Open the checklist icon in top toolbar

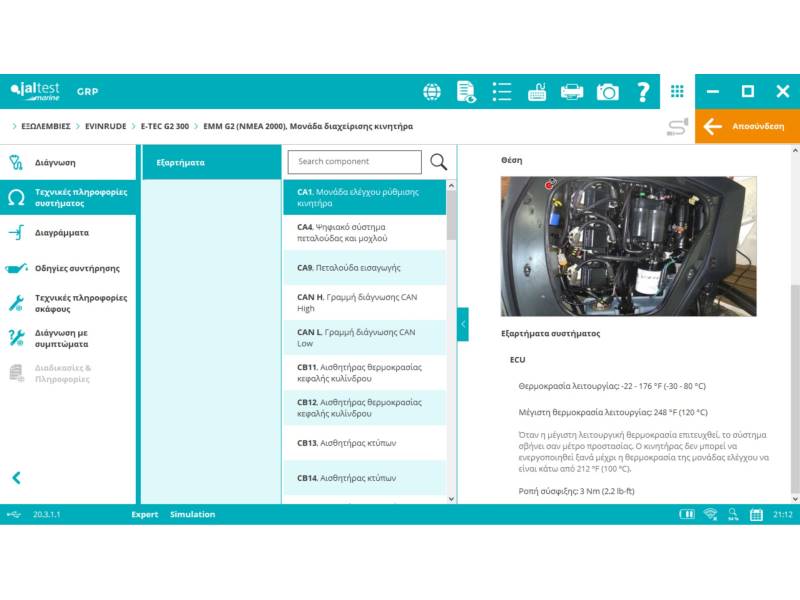coord(502,92)
